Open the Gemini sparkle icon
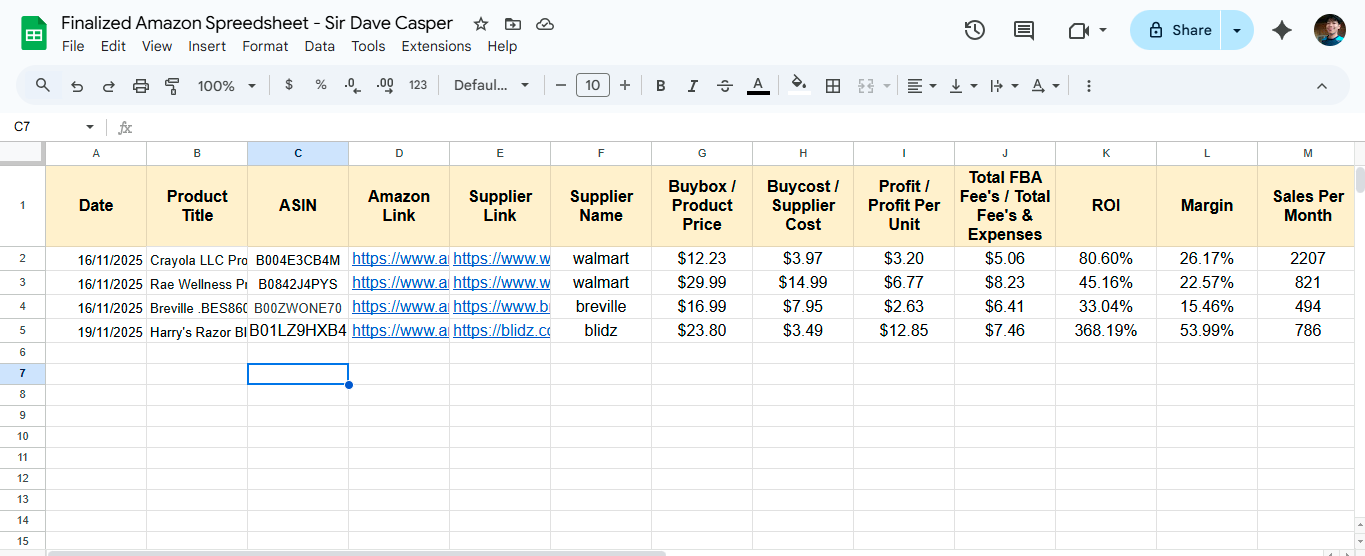Viewport: 1365px width, 556px height. (1282, 30)
